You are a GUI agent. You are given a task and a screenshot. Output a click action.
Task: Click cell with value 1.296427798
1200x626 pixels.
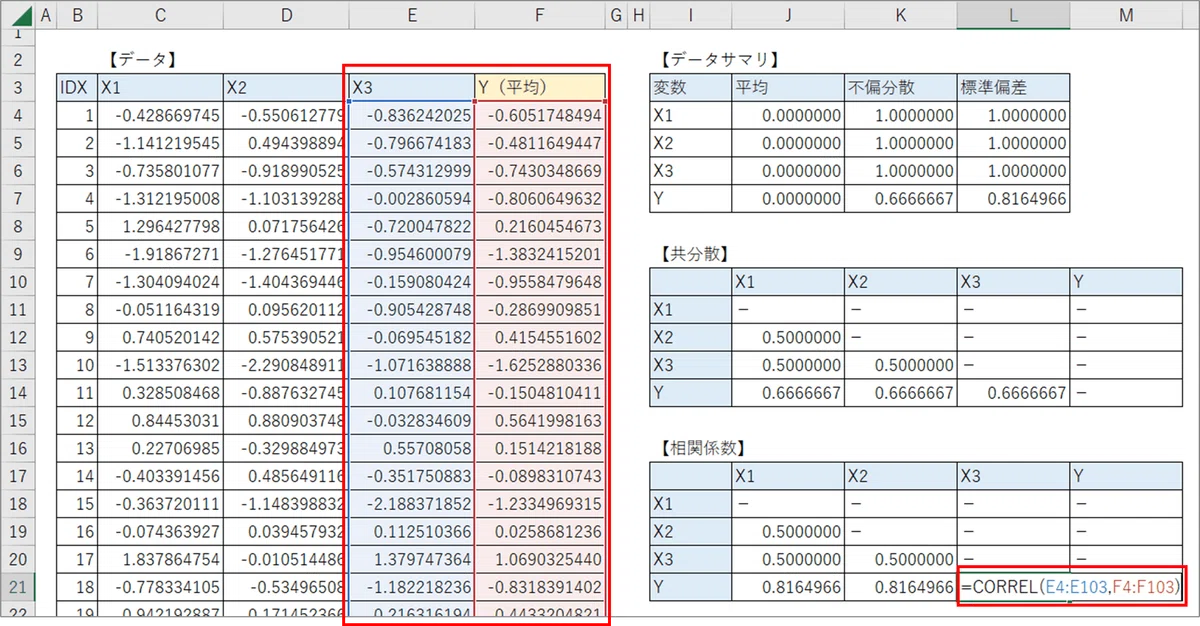point(161,227)
